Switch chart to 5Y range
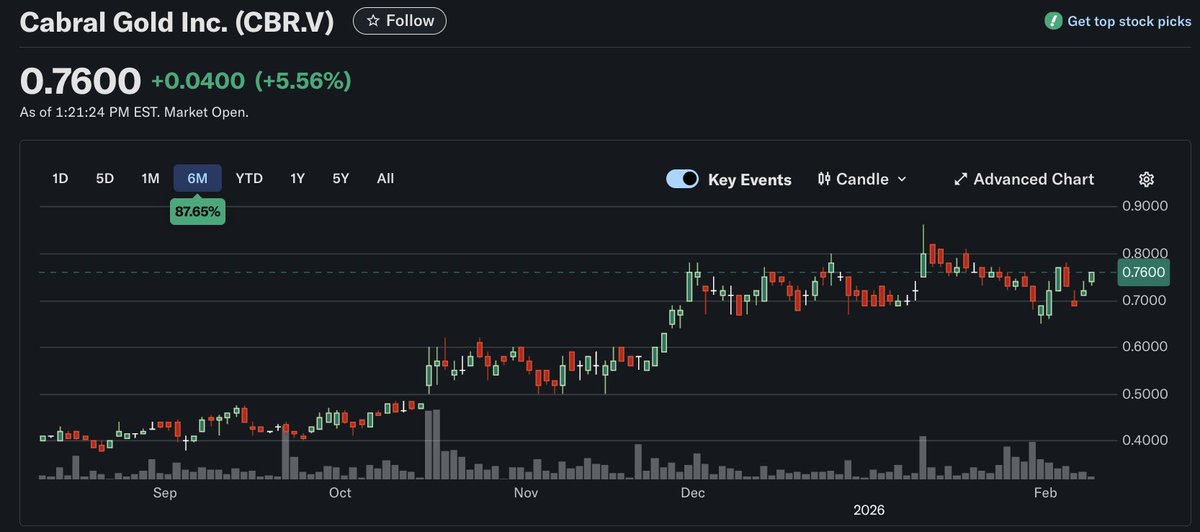Image resolution: width=1200 pixels, height=532 pixels. click(341, 179)
